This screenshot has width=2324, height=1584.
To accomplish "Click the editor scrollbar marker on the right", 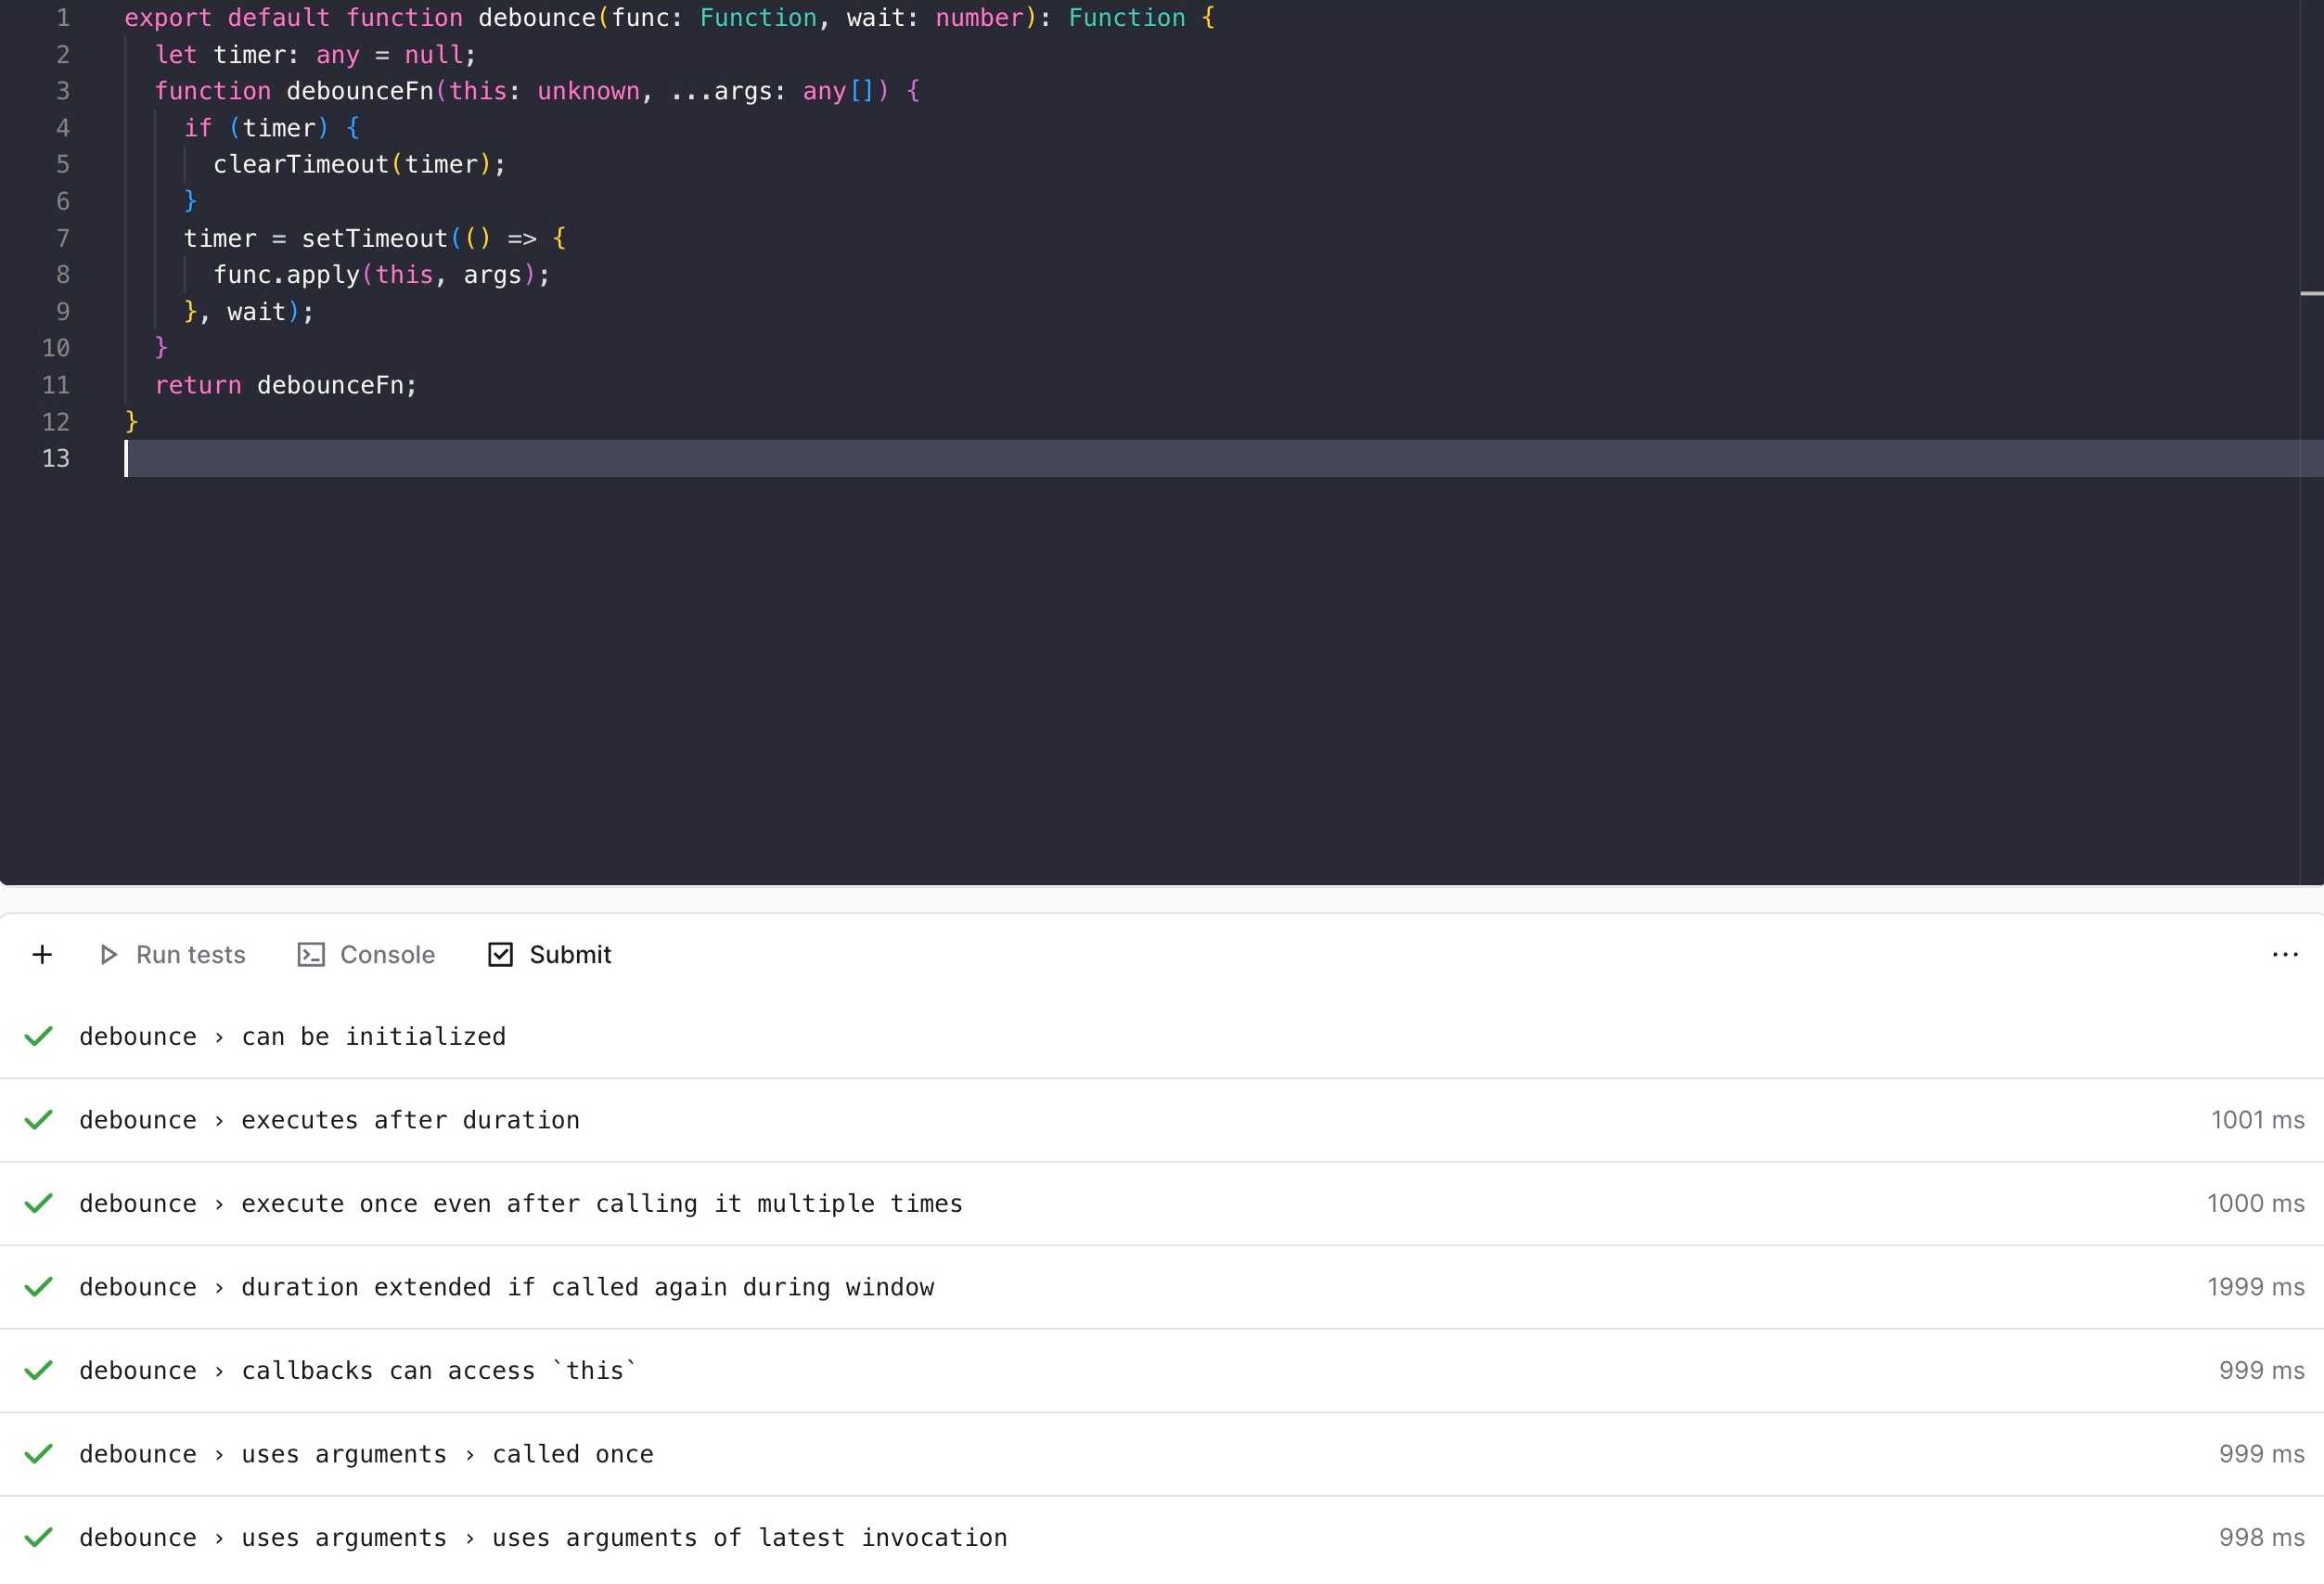I will pyautogui.click(x=2312, y=294).
